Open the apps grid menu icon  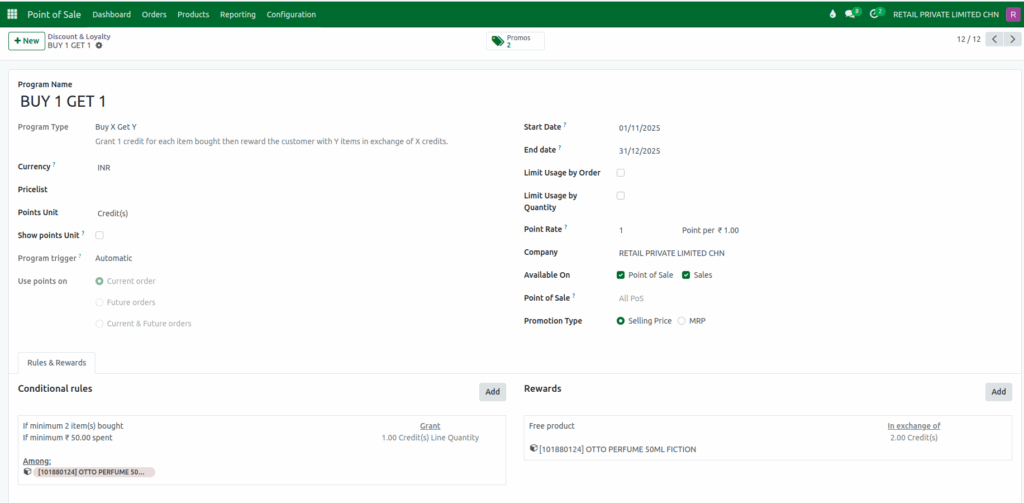[x=12, y=14]
